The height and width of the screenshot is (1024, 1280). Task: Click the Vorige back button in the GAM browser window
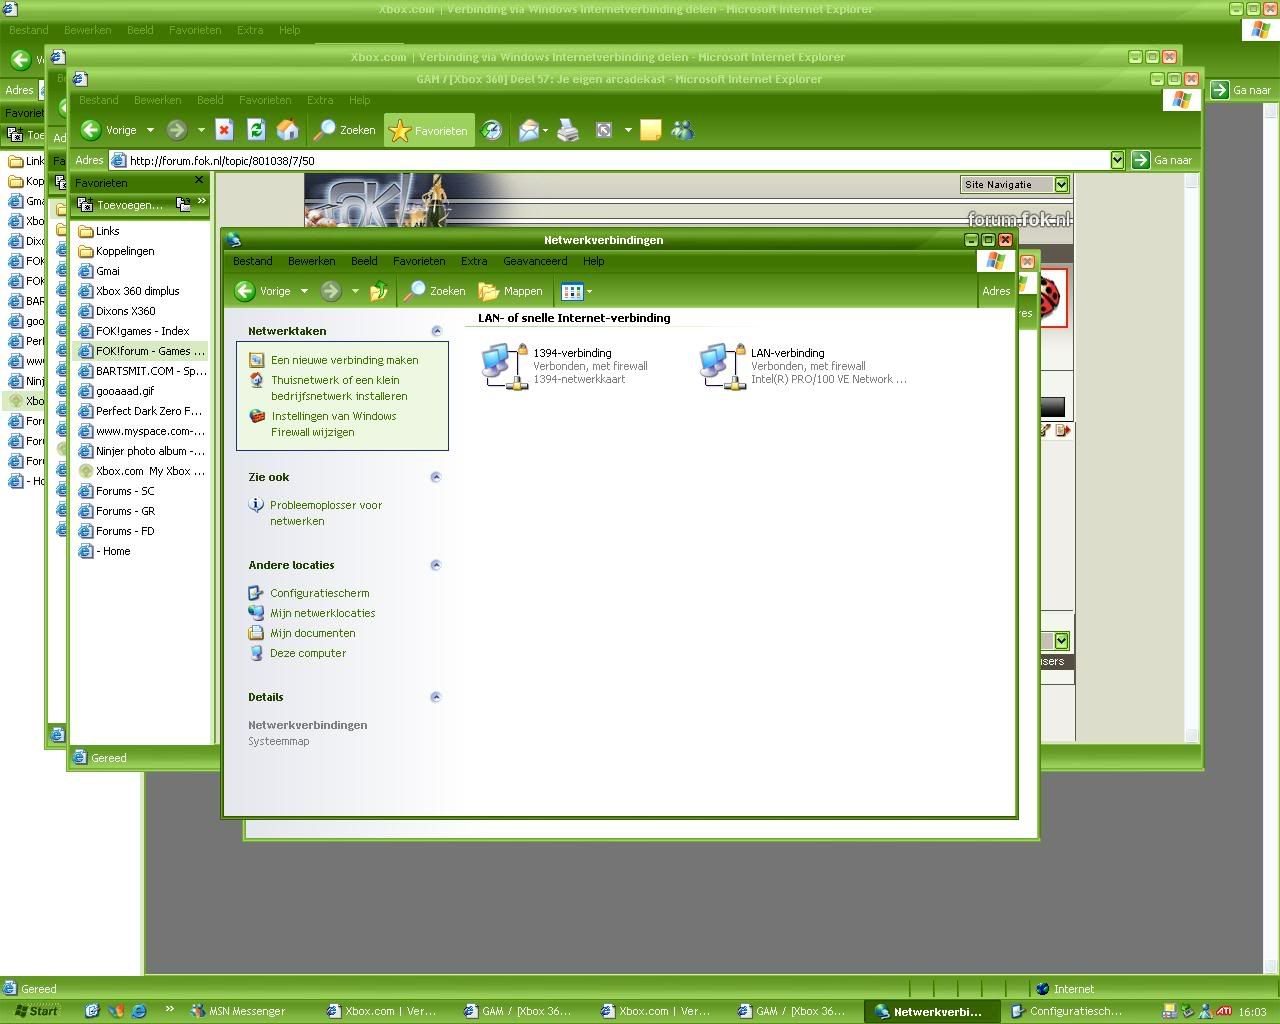click(x=109, y=130)
